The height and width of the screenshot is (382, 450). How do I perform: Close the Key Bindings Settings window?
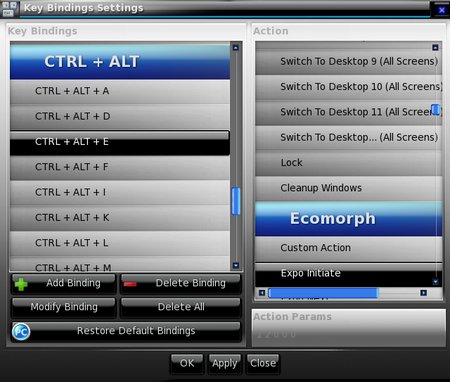pos(442,10)
